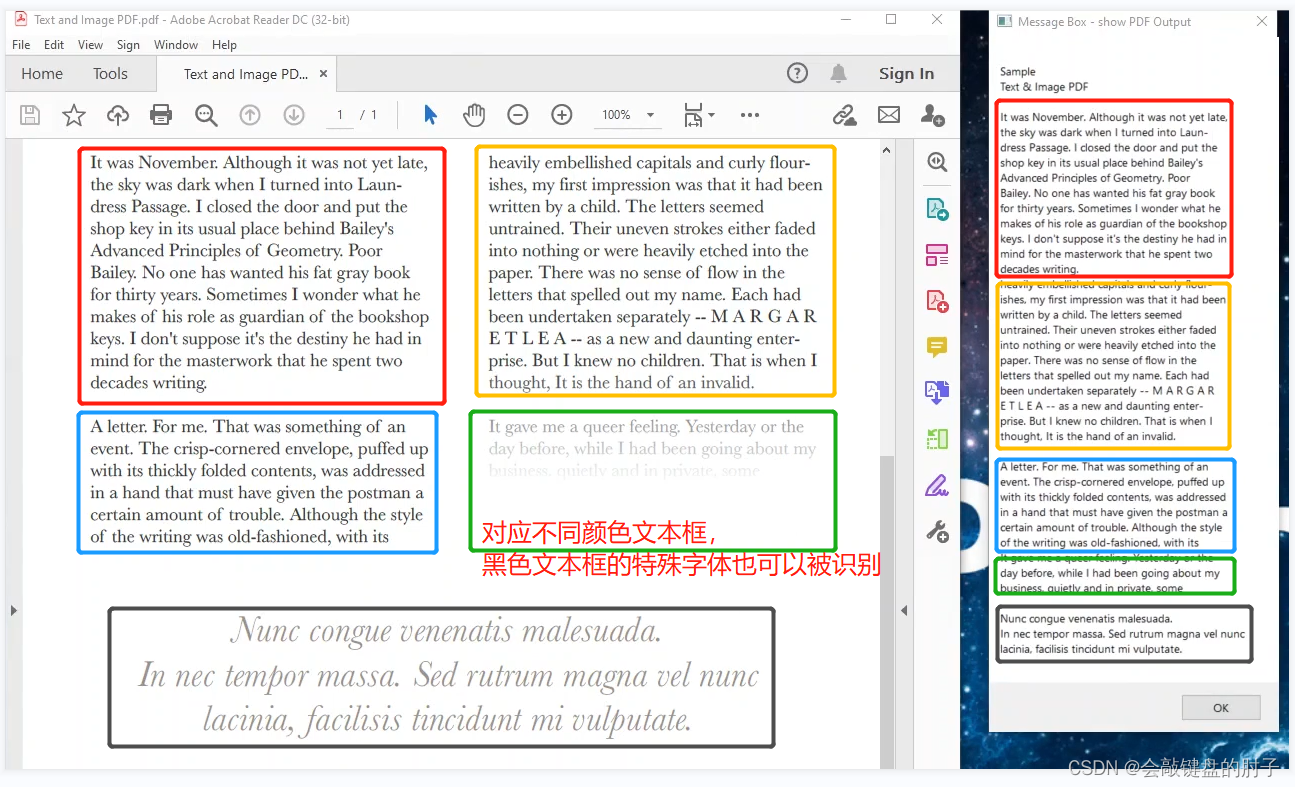Switch to the Home tab
The width and height of the screenshot is (1295, 787).
(x=42, y=74)
